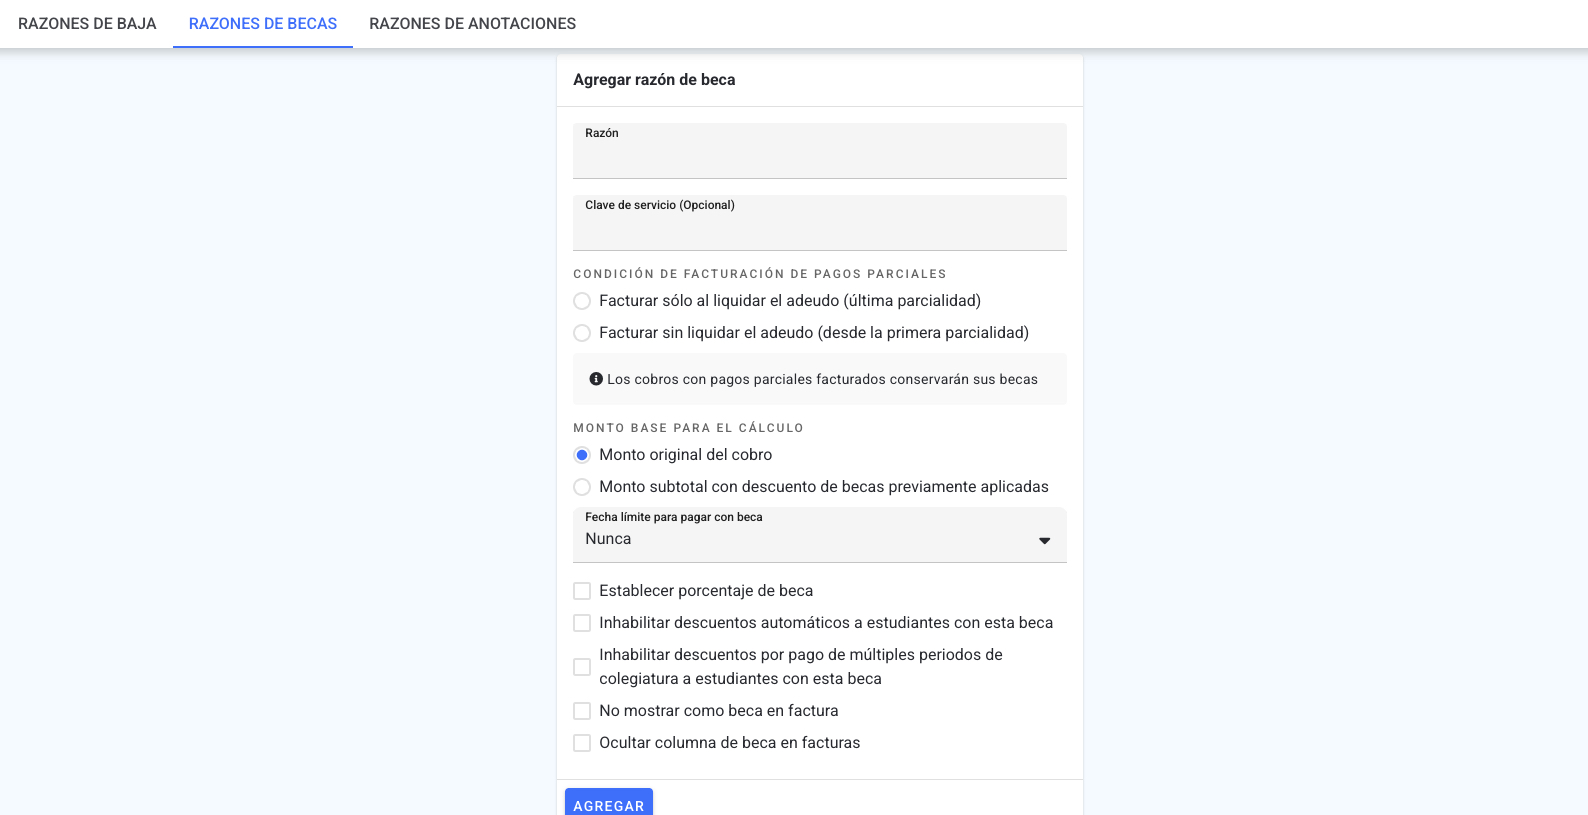This screenshot has height=815, width=1588.
Task: Click the Condición de facturación de pagos parciales label
Action: [x=760, y=274]
